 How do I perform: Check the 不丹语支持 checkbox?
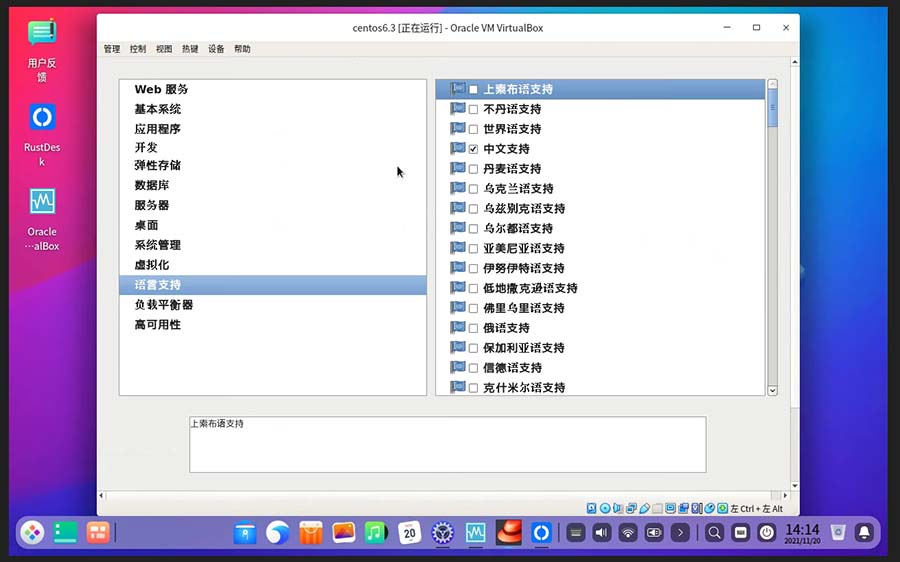[474, 109]
